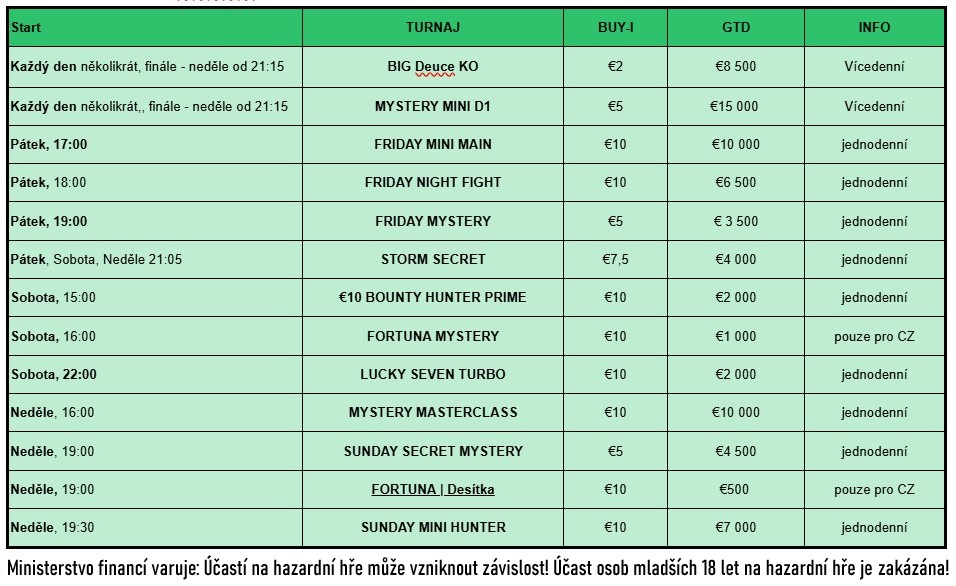Select the STORM SECRET tournament row
The width and height of the screenshot is (956, 586).
[x=476, y=259]
